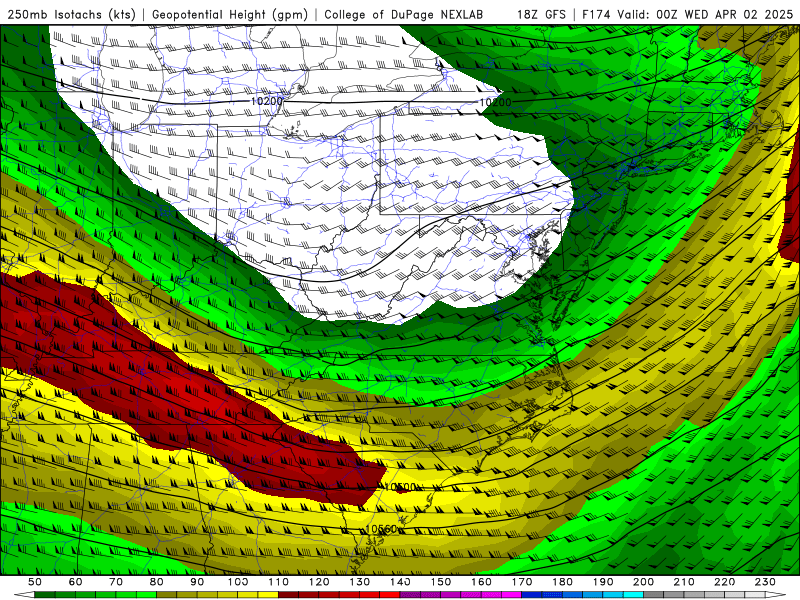The height and width of the screenshot is (600, 800).
Task: Click the 10560 height contour label
Action: 381,529
